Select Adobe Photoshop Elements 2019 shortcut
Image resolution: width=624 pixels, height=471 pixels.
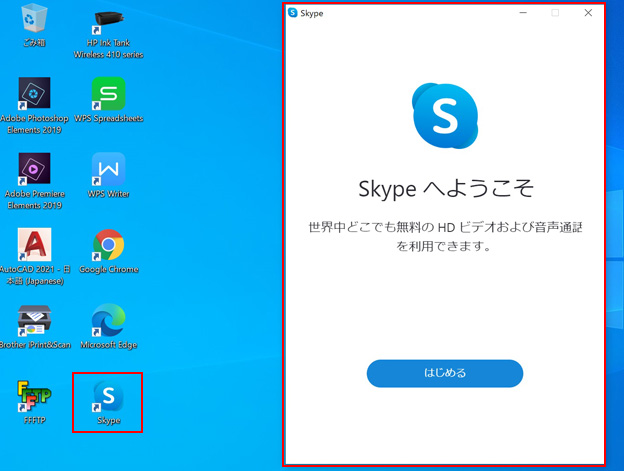coord(34,95)
